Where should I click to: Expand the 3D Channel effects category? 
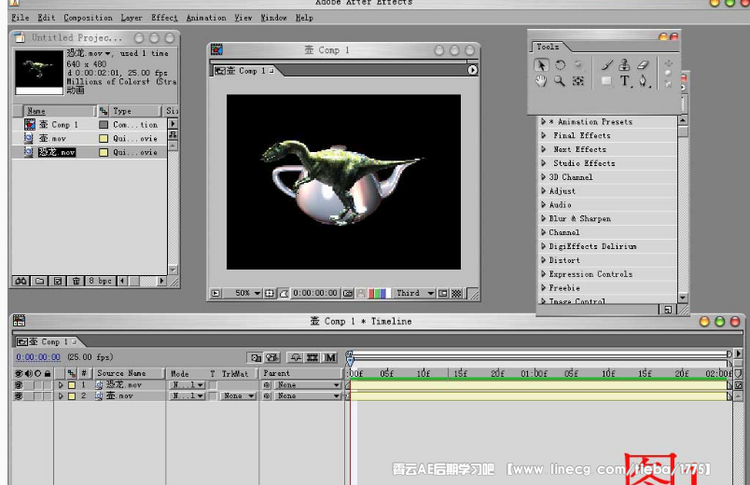(x=544, y=177)
